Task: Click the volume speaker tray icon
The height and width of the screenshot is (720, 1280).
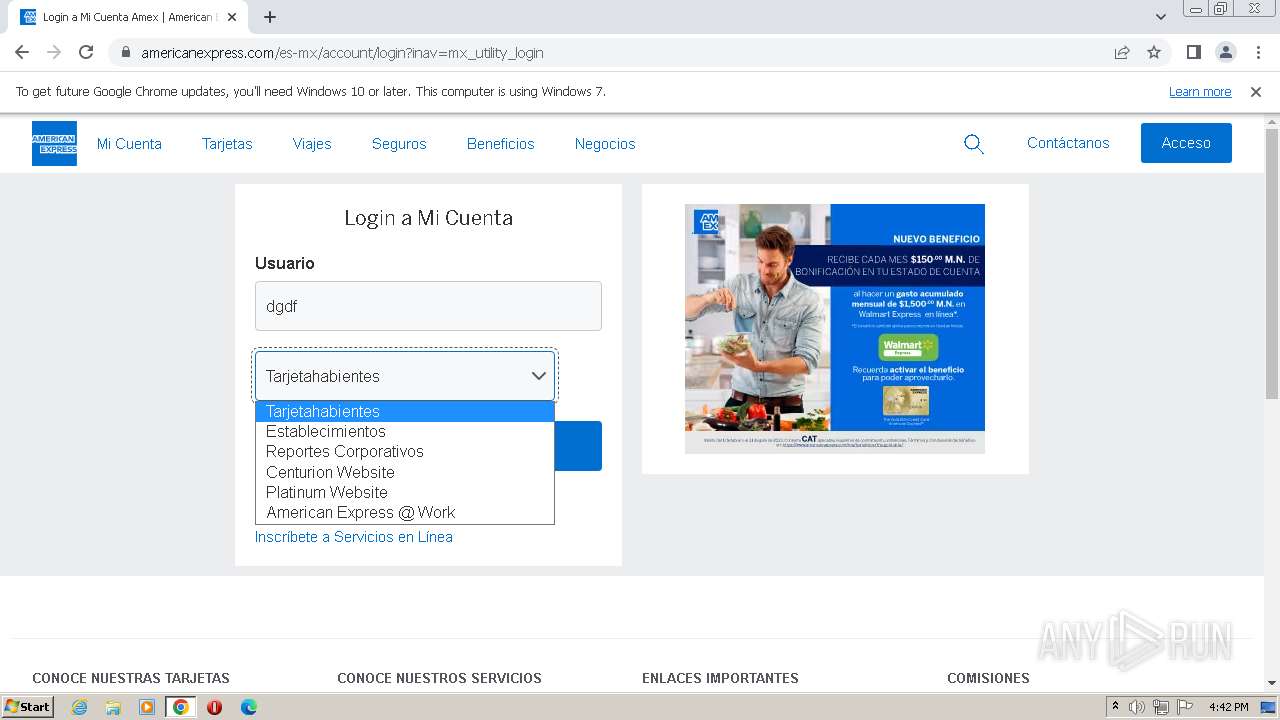Action: 1137,707
